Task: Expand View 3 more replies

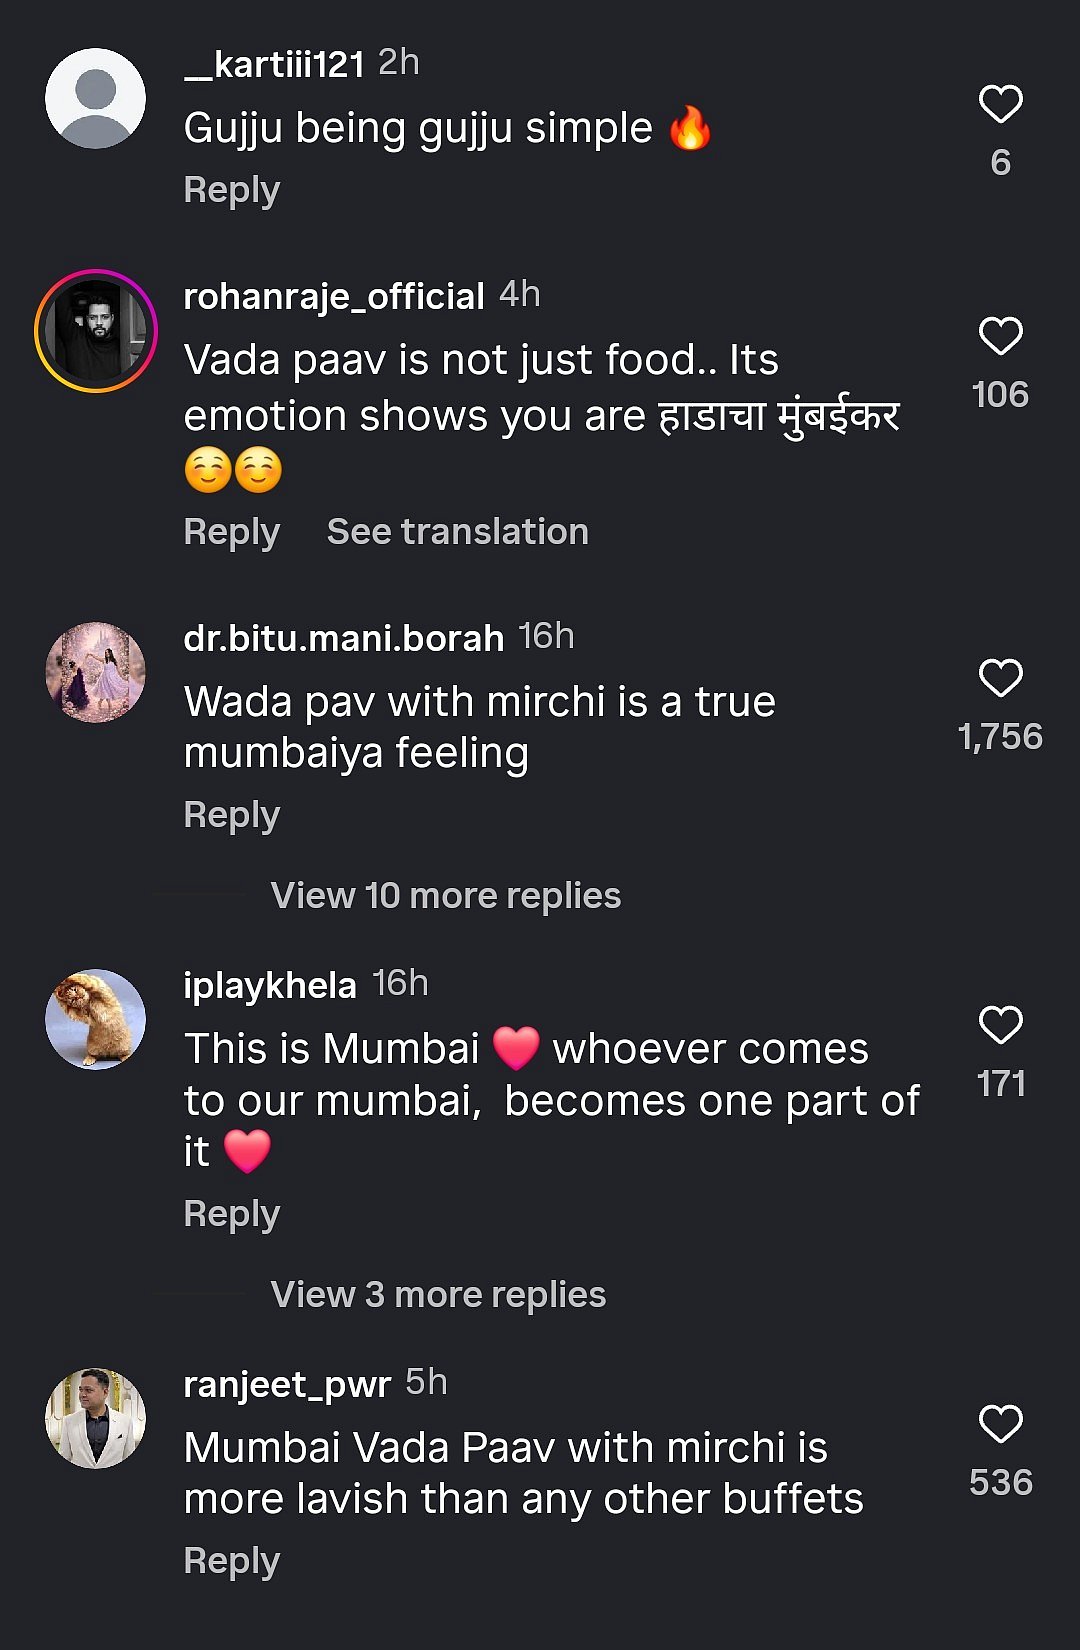Action: click(x=438, y=1295)
